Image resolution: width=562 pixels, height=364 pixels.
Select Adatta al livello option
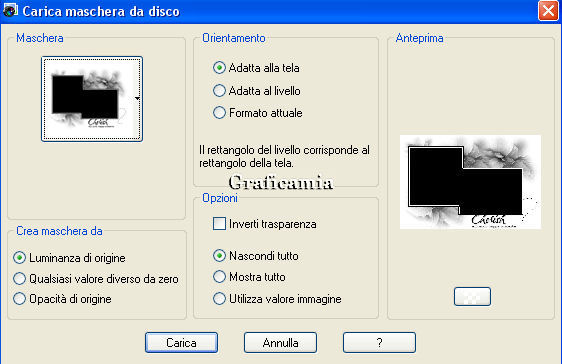pos(257,91)
